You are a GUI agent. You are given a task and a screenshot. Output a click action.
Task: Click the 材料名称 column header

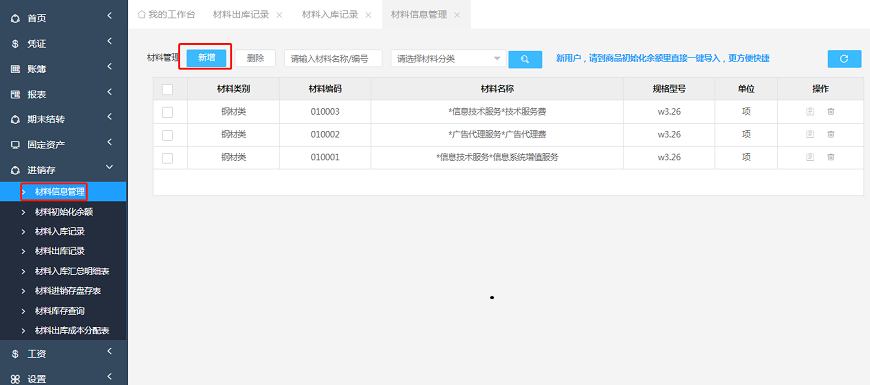coord(497,89)
